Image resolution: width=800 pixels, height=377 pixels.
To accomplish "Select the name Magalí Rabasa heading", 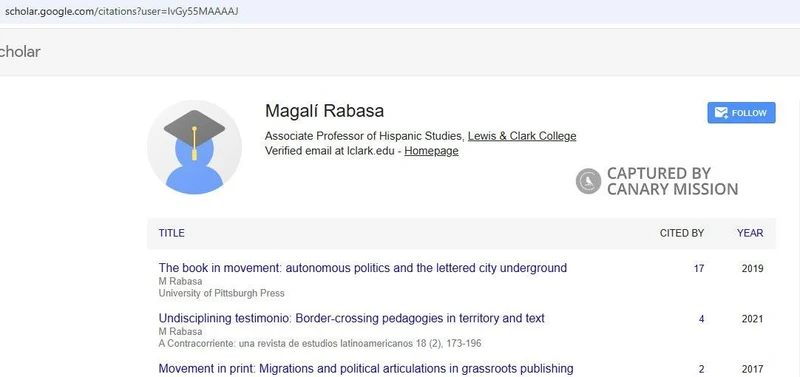I will tap(324, 111).
